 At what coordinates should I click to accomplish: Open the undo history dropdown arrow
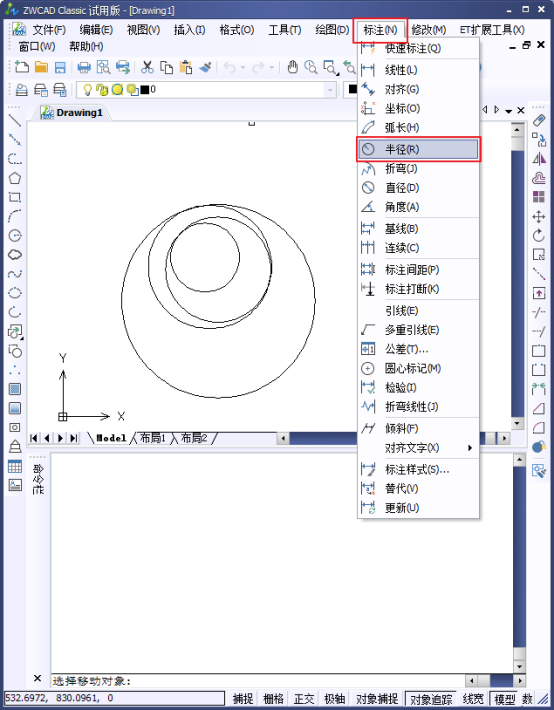pyautogui.click(x=243, y=67)
